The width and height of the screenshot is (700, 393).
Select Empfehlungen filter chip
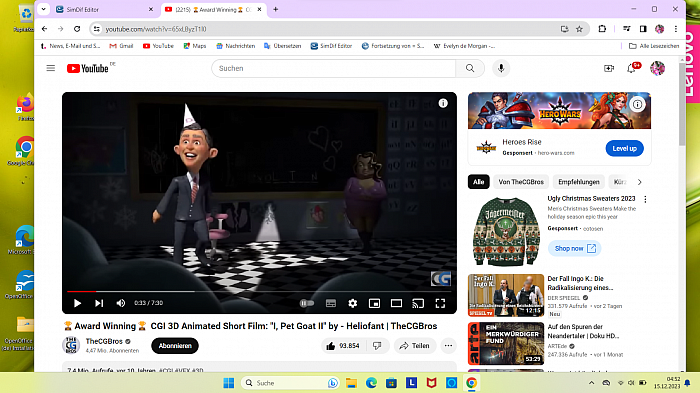tap(579, 182)
